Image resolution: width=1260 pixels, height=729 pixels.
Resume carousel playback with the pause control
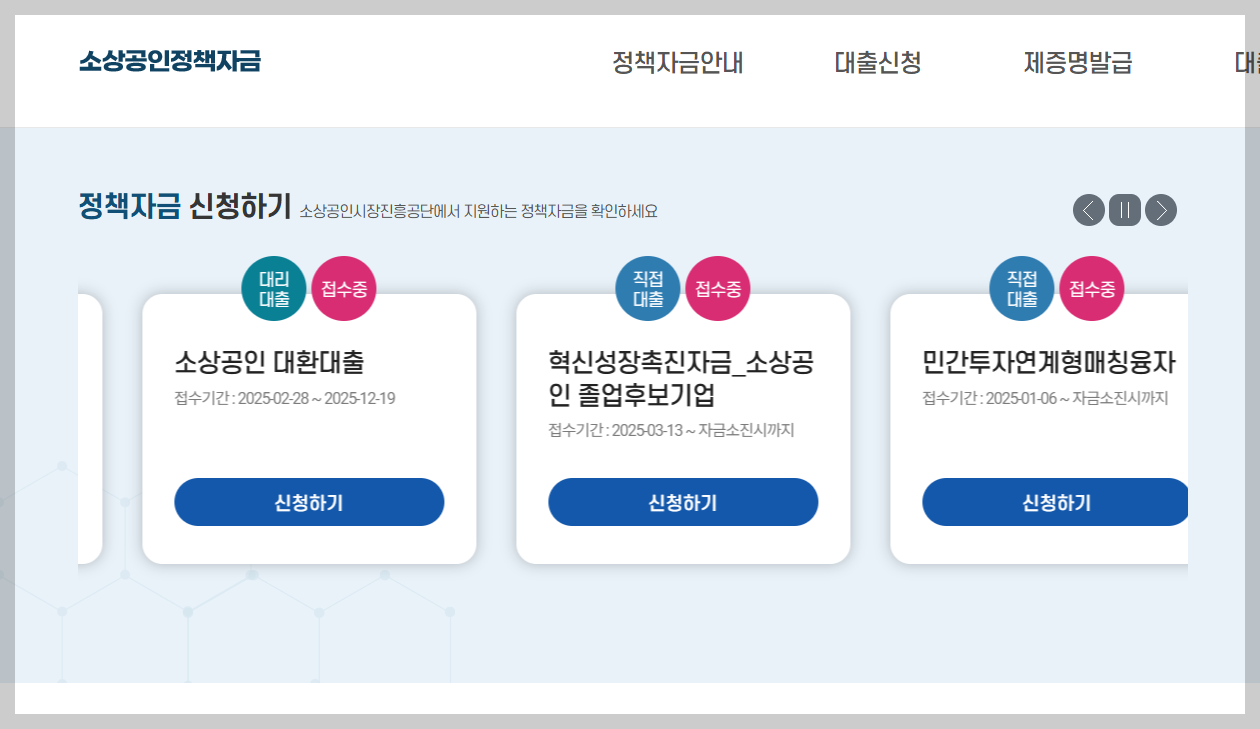pyautogui.click(x=1123, y=210)
